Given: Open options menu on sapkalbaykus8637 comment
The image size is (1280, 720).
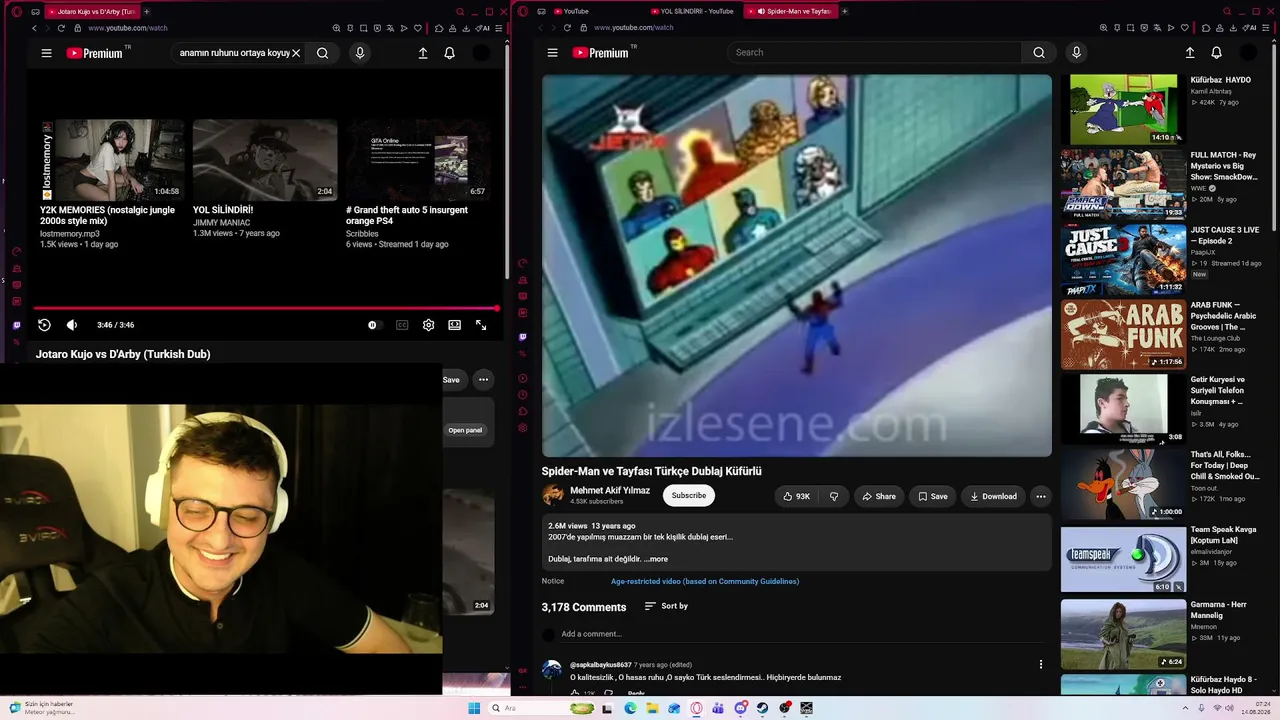Looking at the screenshot, I should pos(1041,664).
